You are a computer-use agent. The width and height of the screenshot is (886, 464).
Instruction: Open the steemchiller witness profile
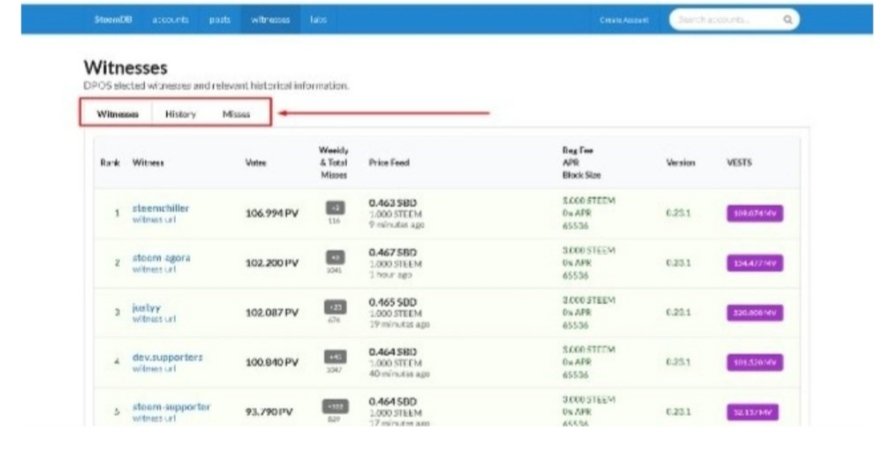point(160,208)
